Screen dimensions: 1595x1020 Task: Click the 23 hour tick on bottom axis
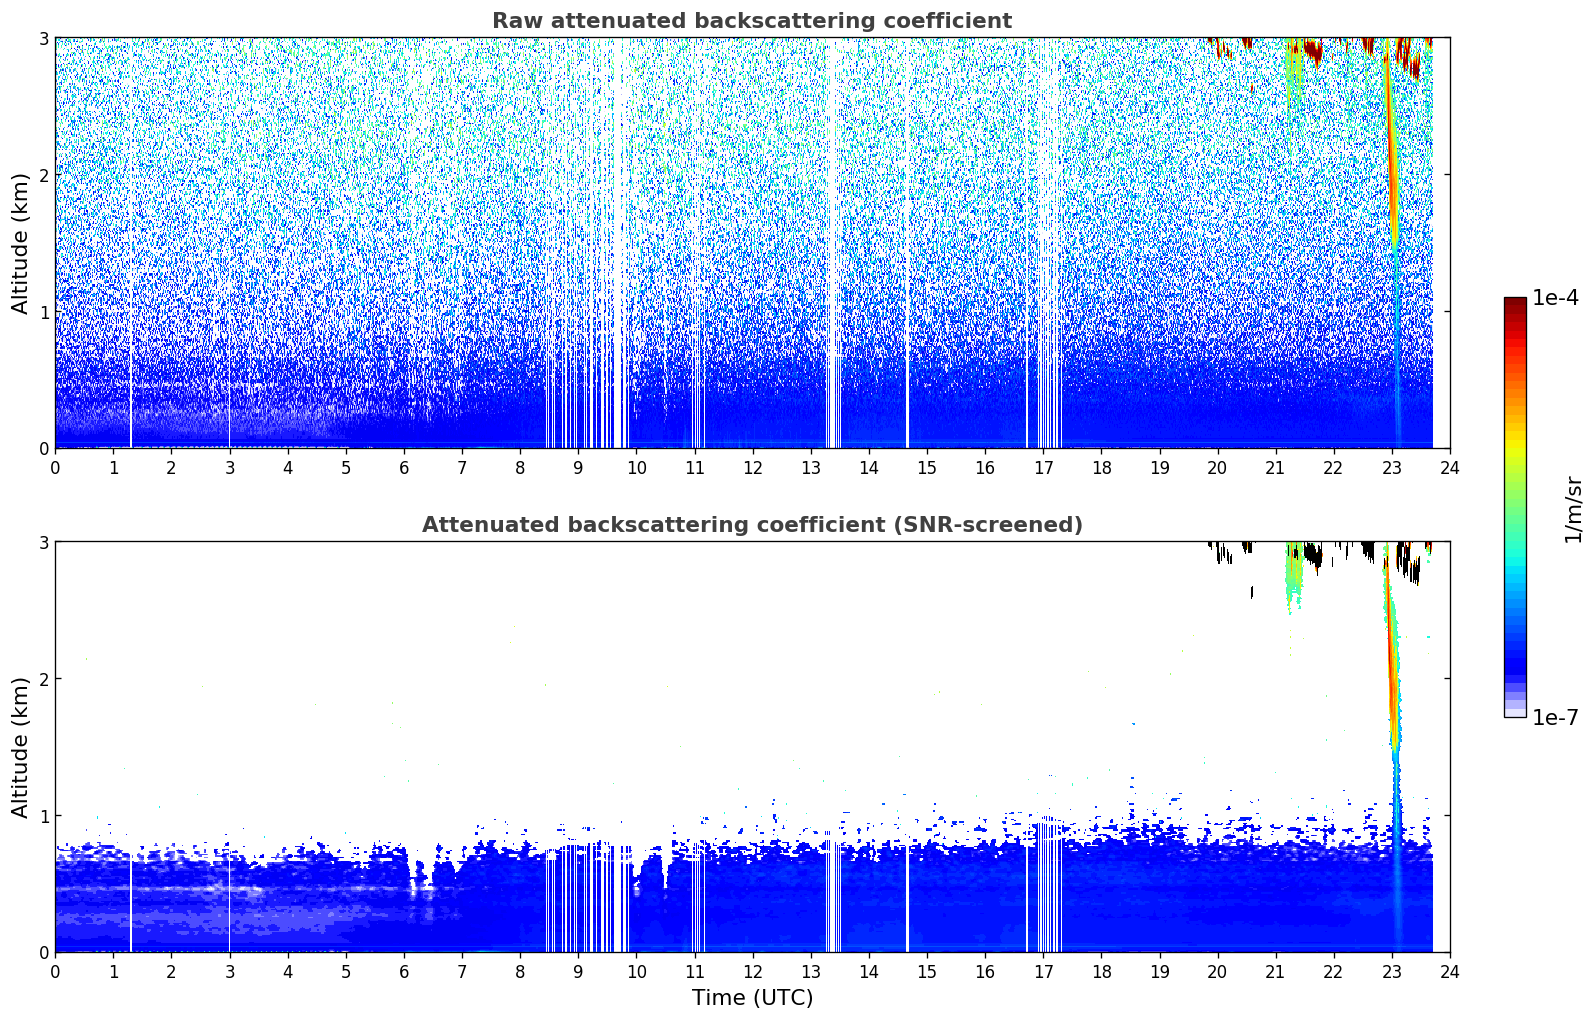pyautogui.click(x=1391, y=971)
